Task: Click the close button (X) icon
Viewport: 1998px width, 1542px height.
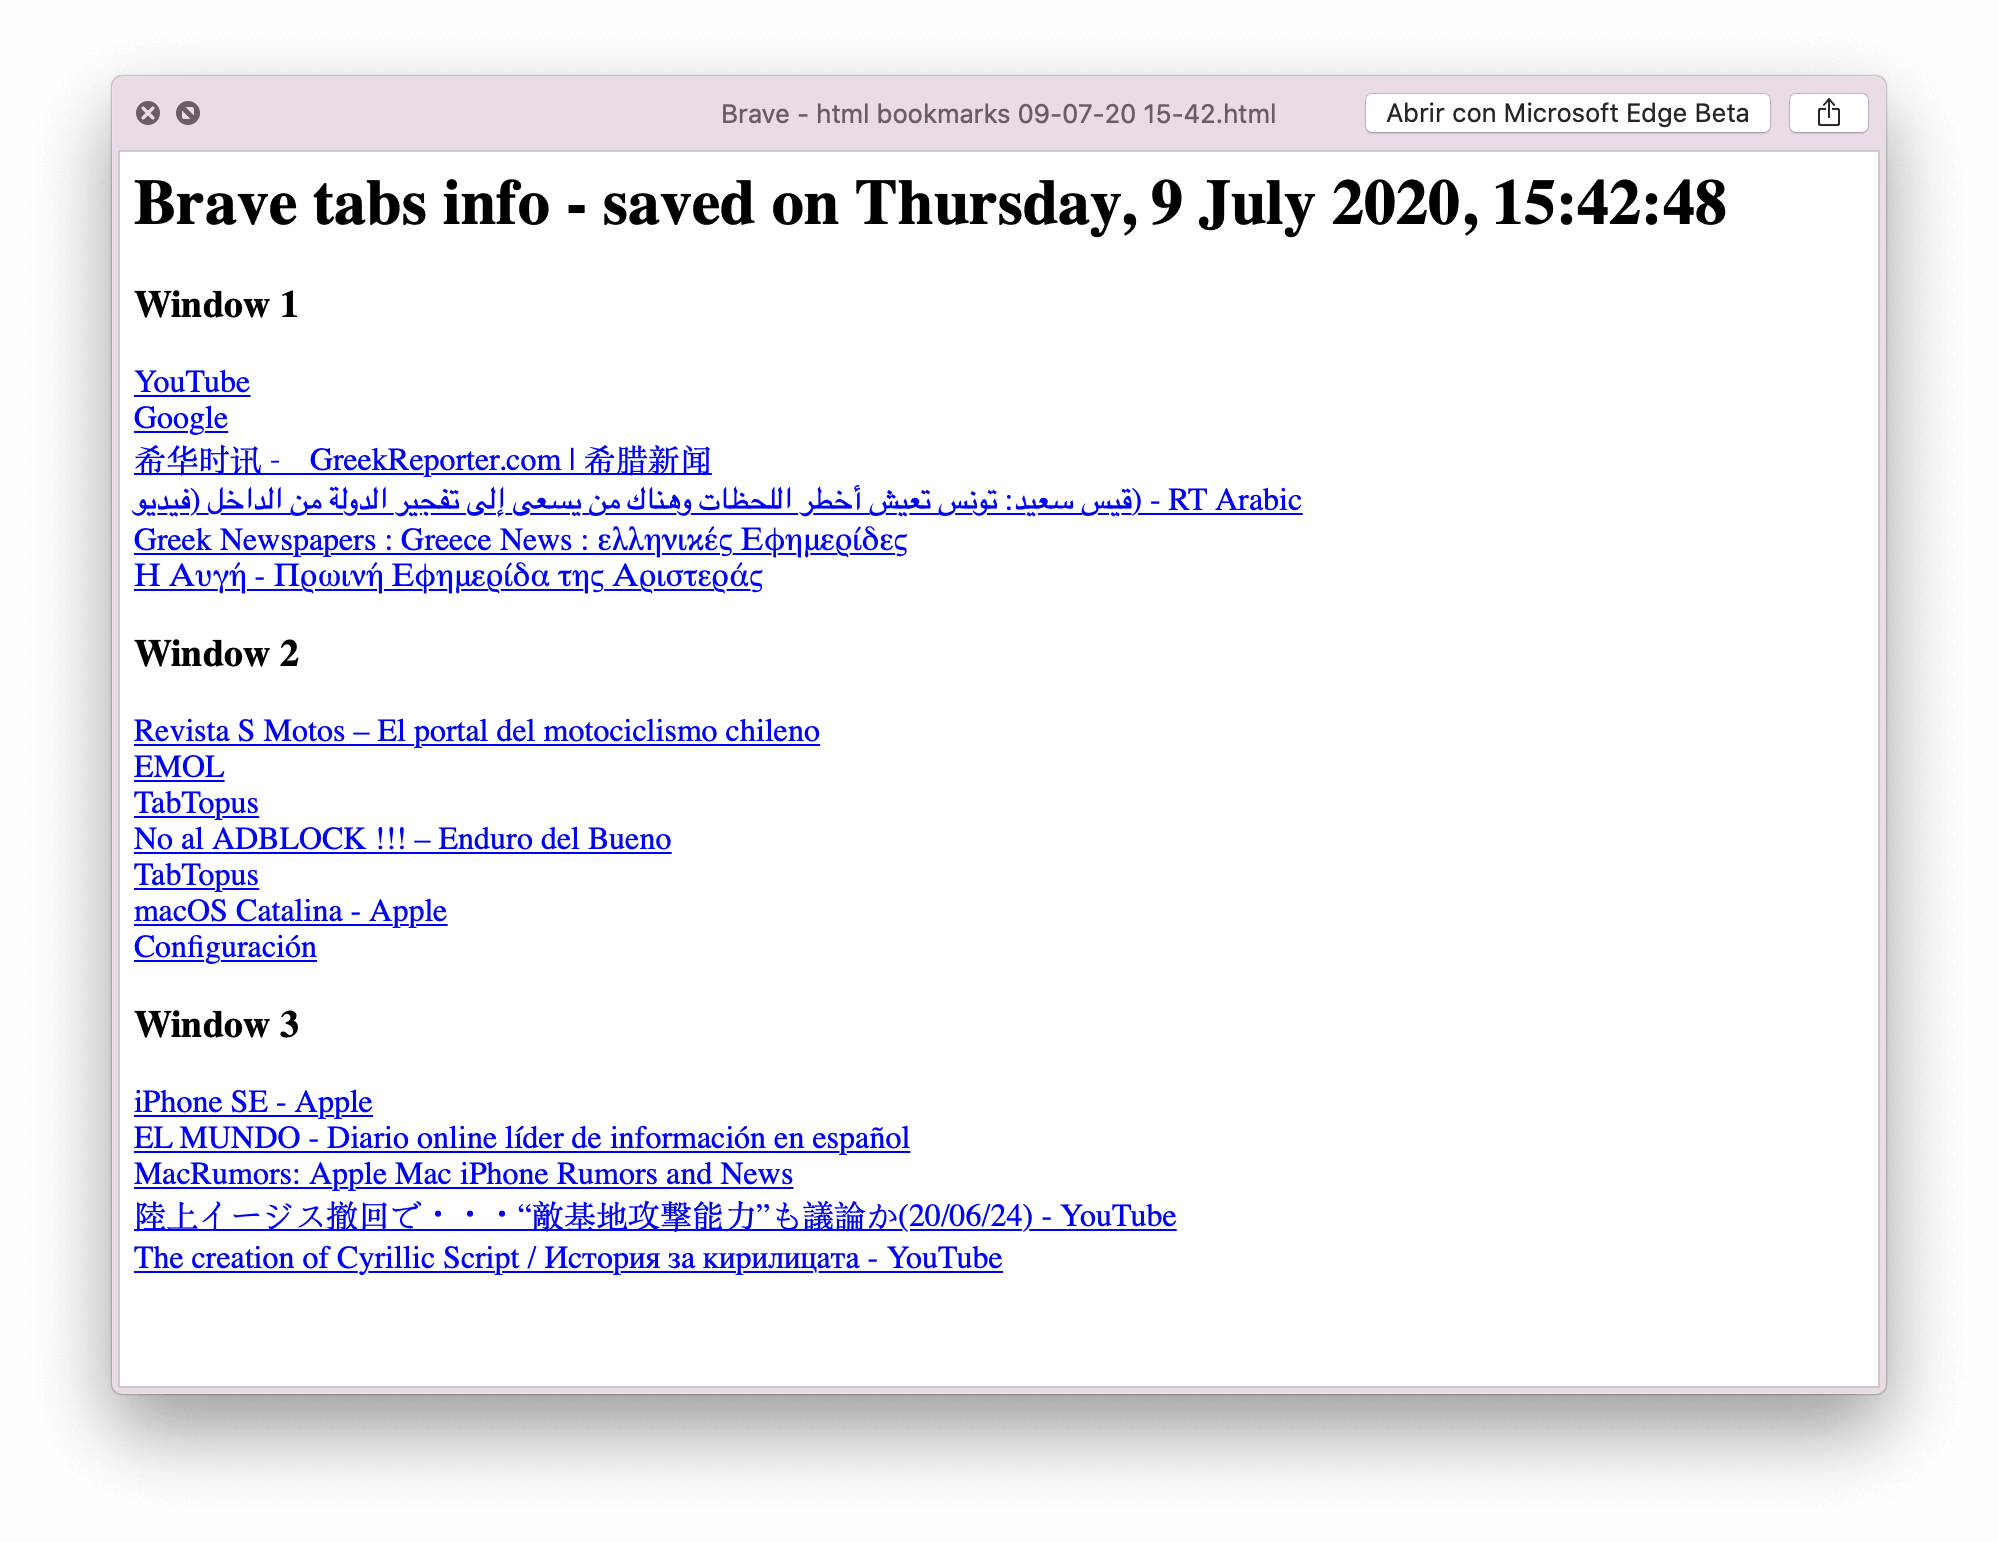Action: click(x=149, y=112)
